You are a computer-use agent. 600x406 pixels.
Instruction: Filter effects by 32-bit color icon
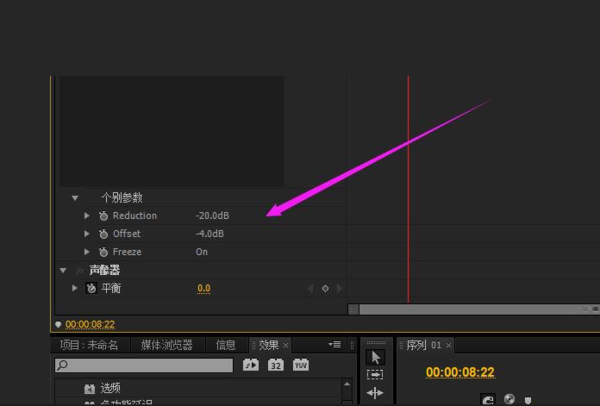coord(275,365)
